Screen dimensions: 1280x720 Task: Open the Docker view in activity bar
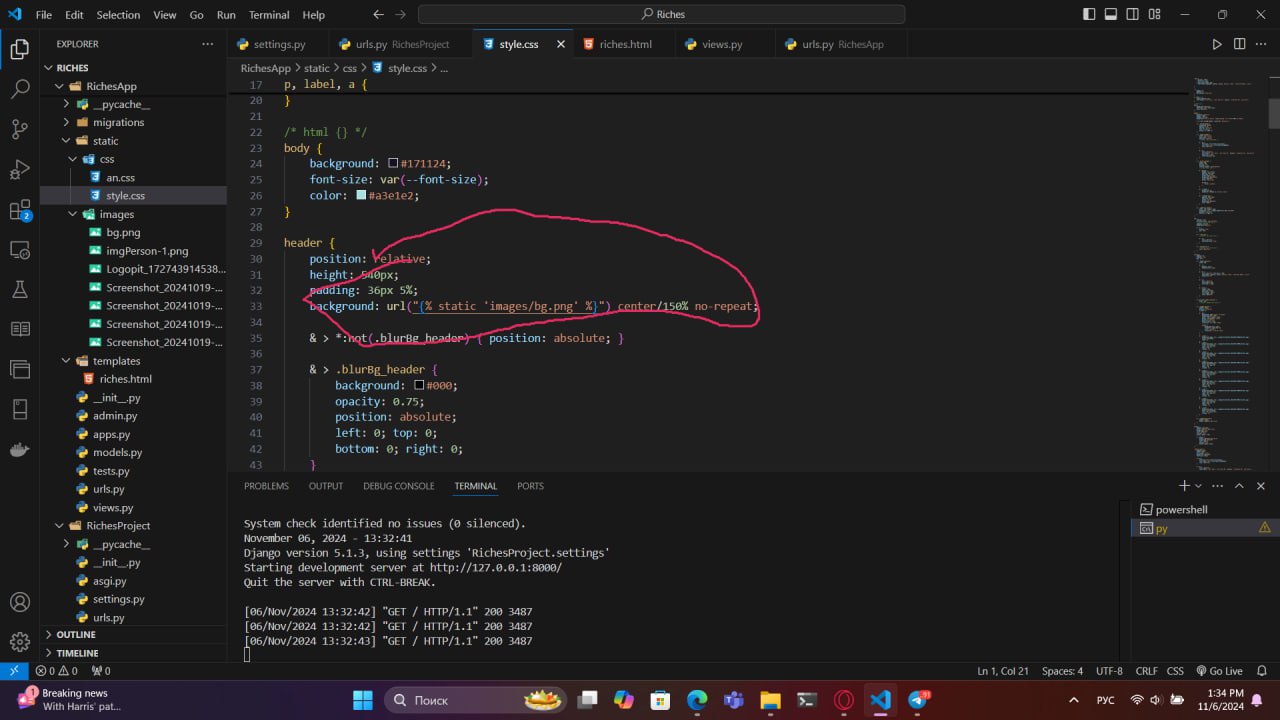[19, 449]
